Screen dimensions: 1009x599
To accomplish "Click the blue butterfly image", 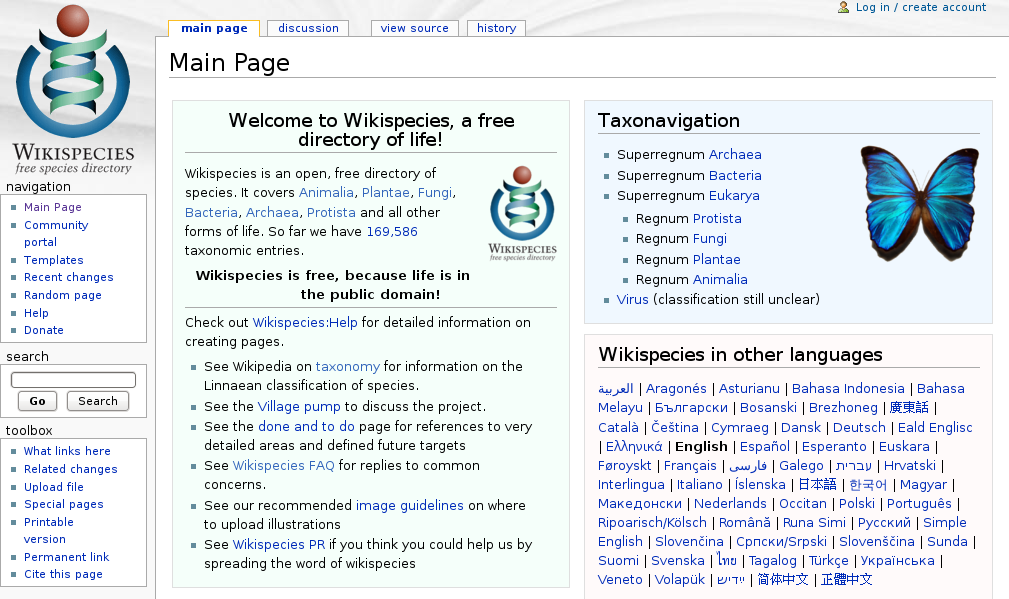I will (x=921, y=203).
